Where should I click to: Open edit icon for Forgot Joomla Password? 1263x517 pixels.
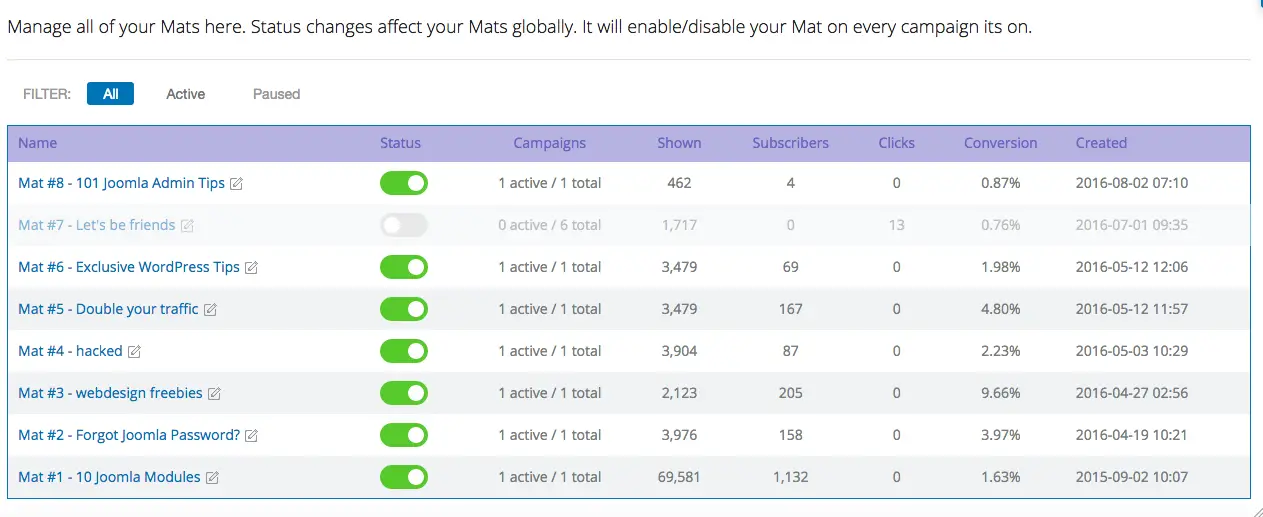(251, 436)
